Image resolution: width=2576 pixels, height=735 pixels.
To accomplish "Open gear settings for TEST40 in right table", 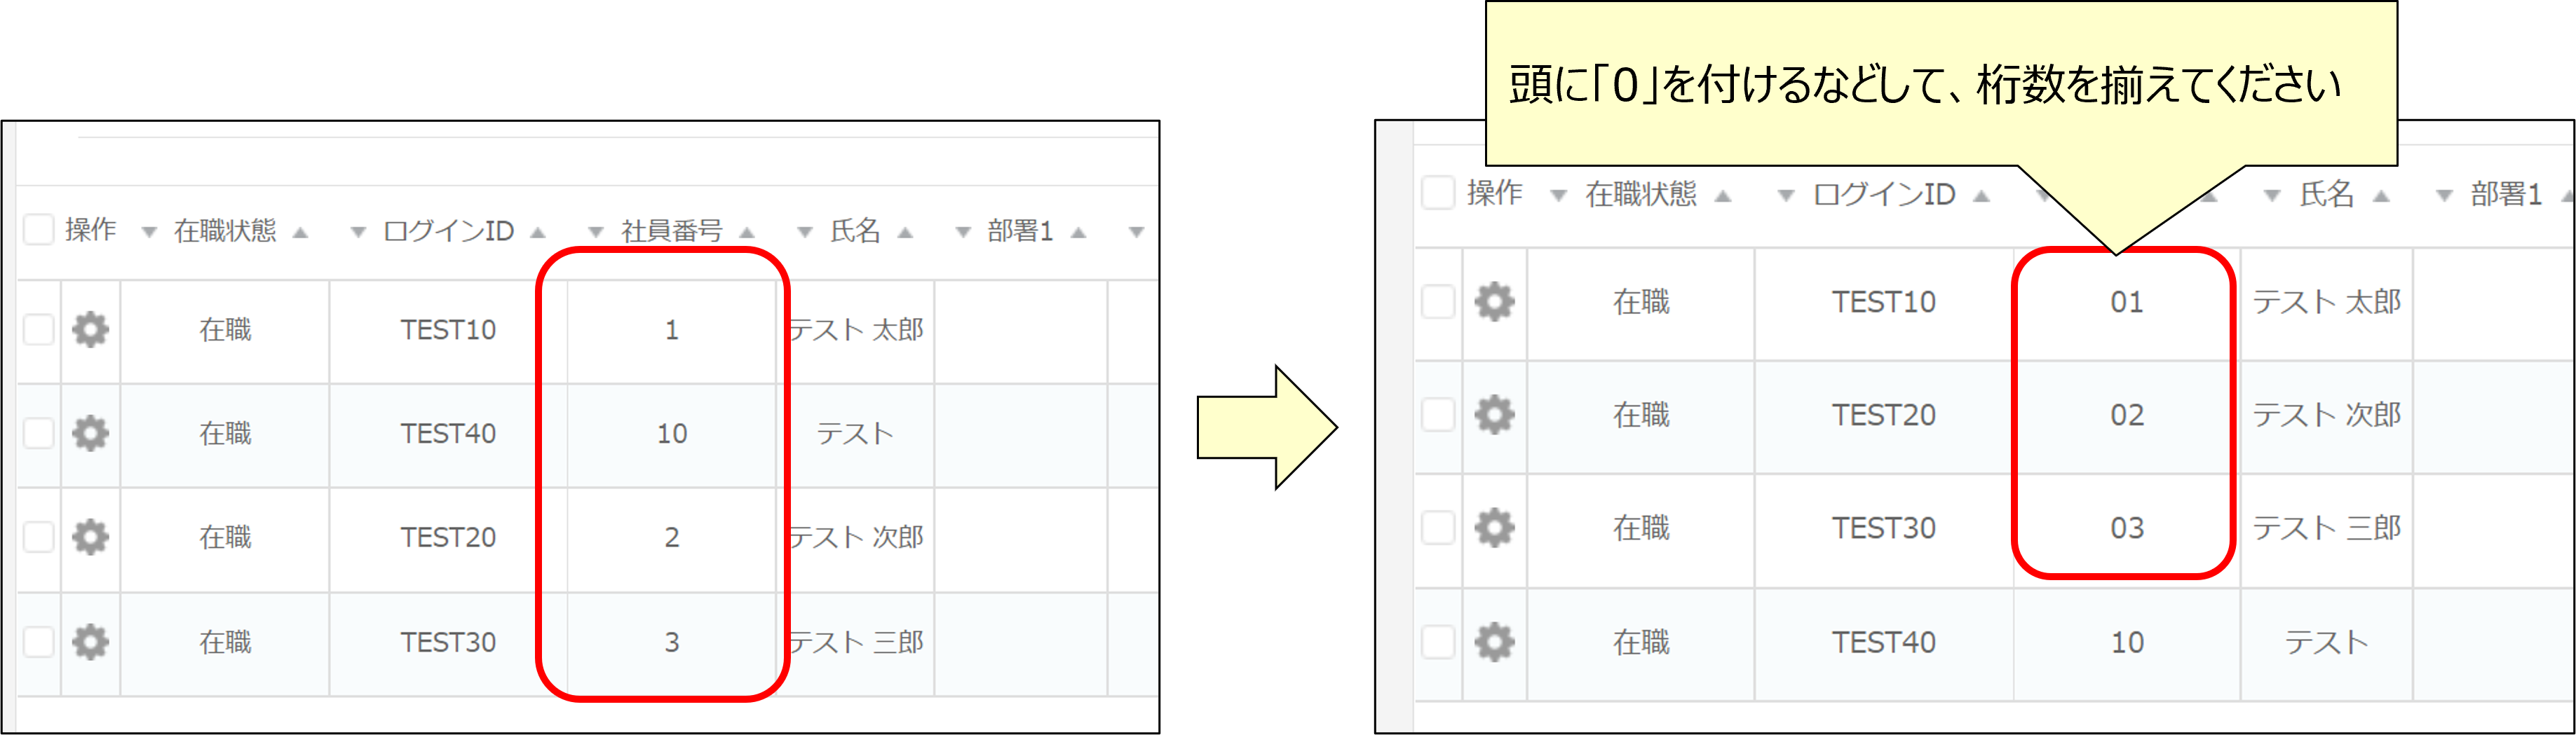I will coord(1494,641).
